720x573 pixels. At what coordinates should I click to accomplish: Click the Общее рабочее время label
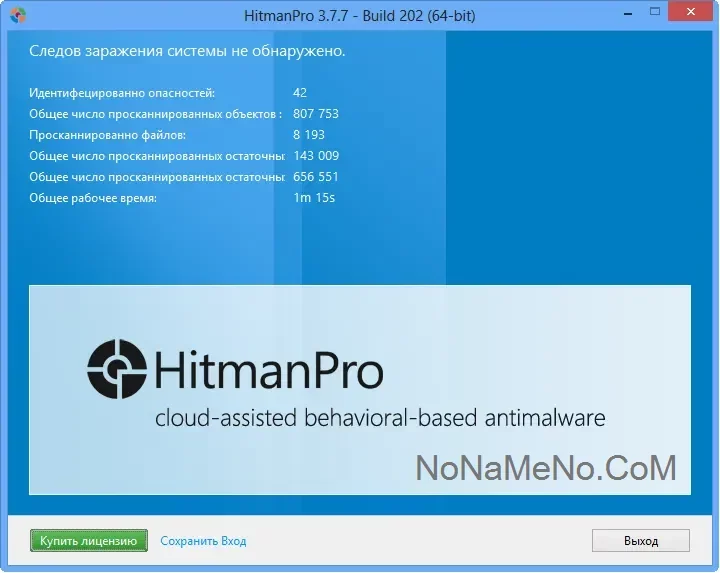[x=93, y=198]
